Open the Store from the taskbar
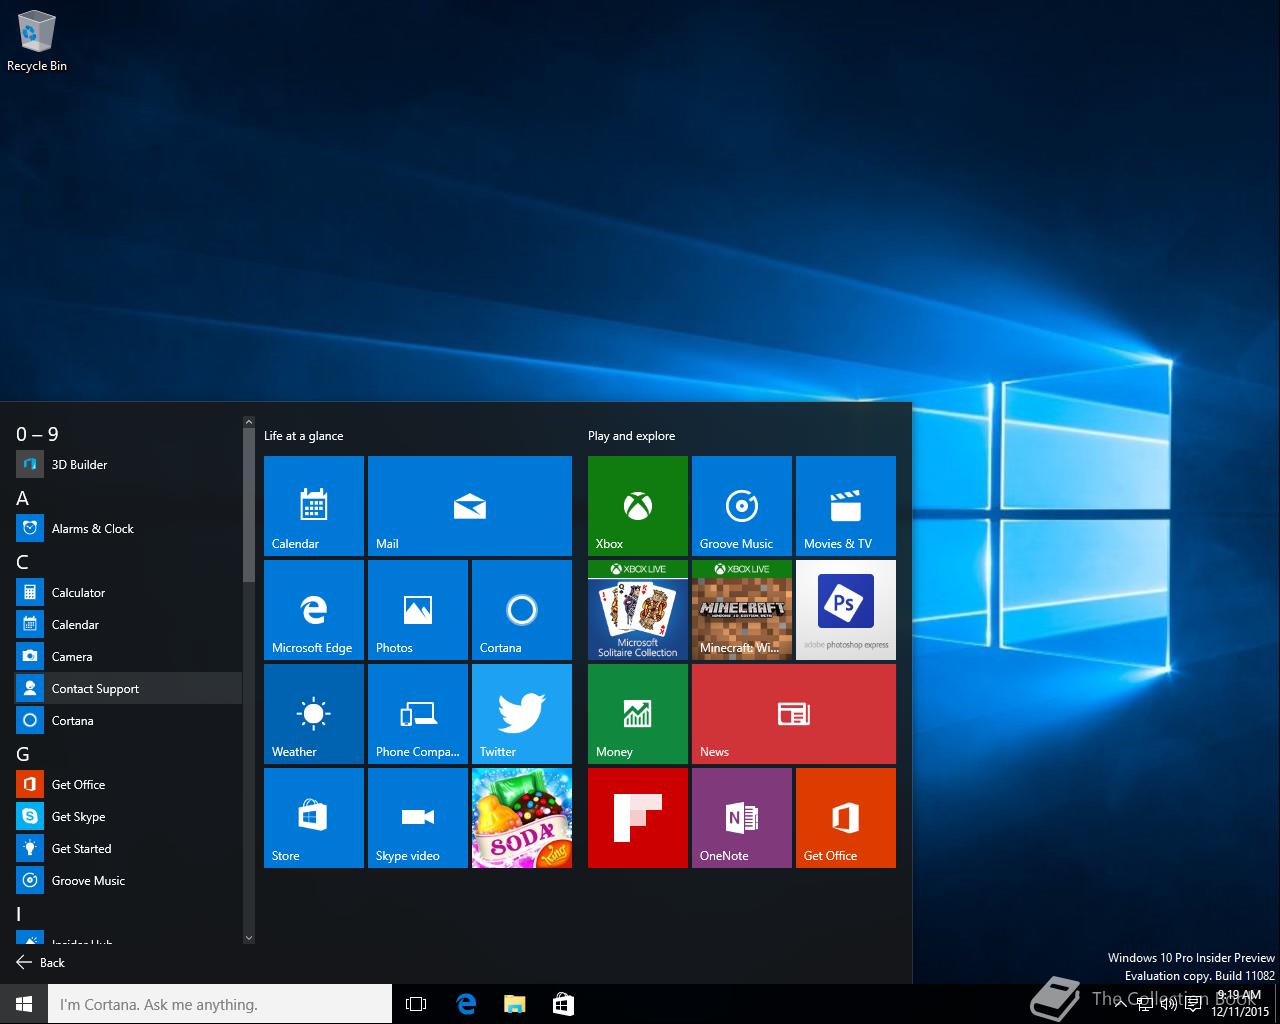 coord(563,1004)
